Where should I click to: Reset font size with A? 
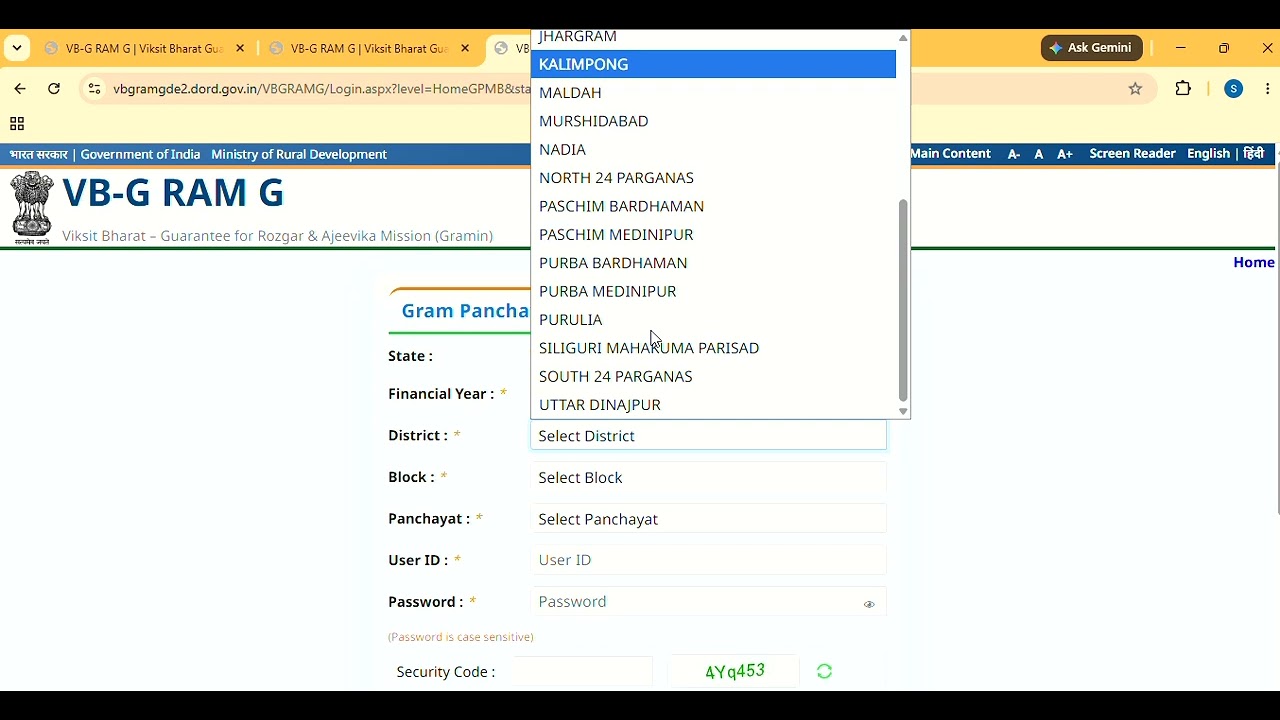click(1039, 154)
